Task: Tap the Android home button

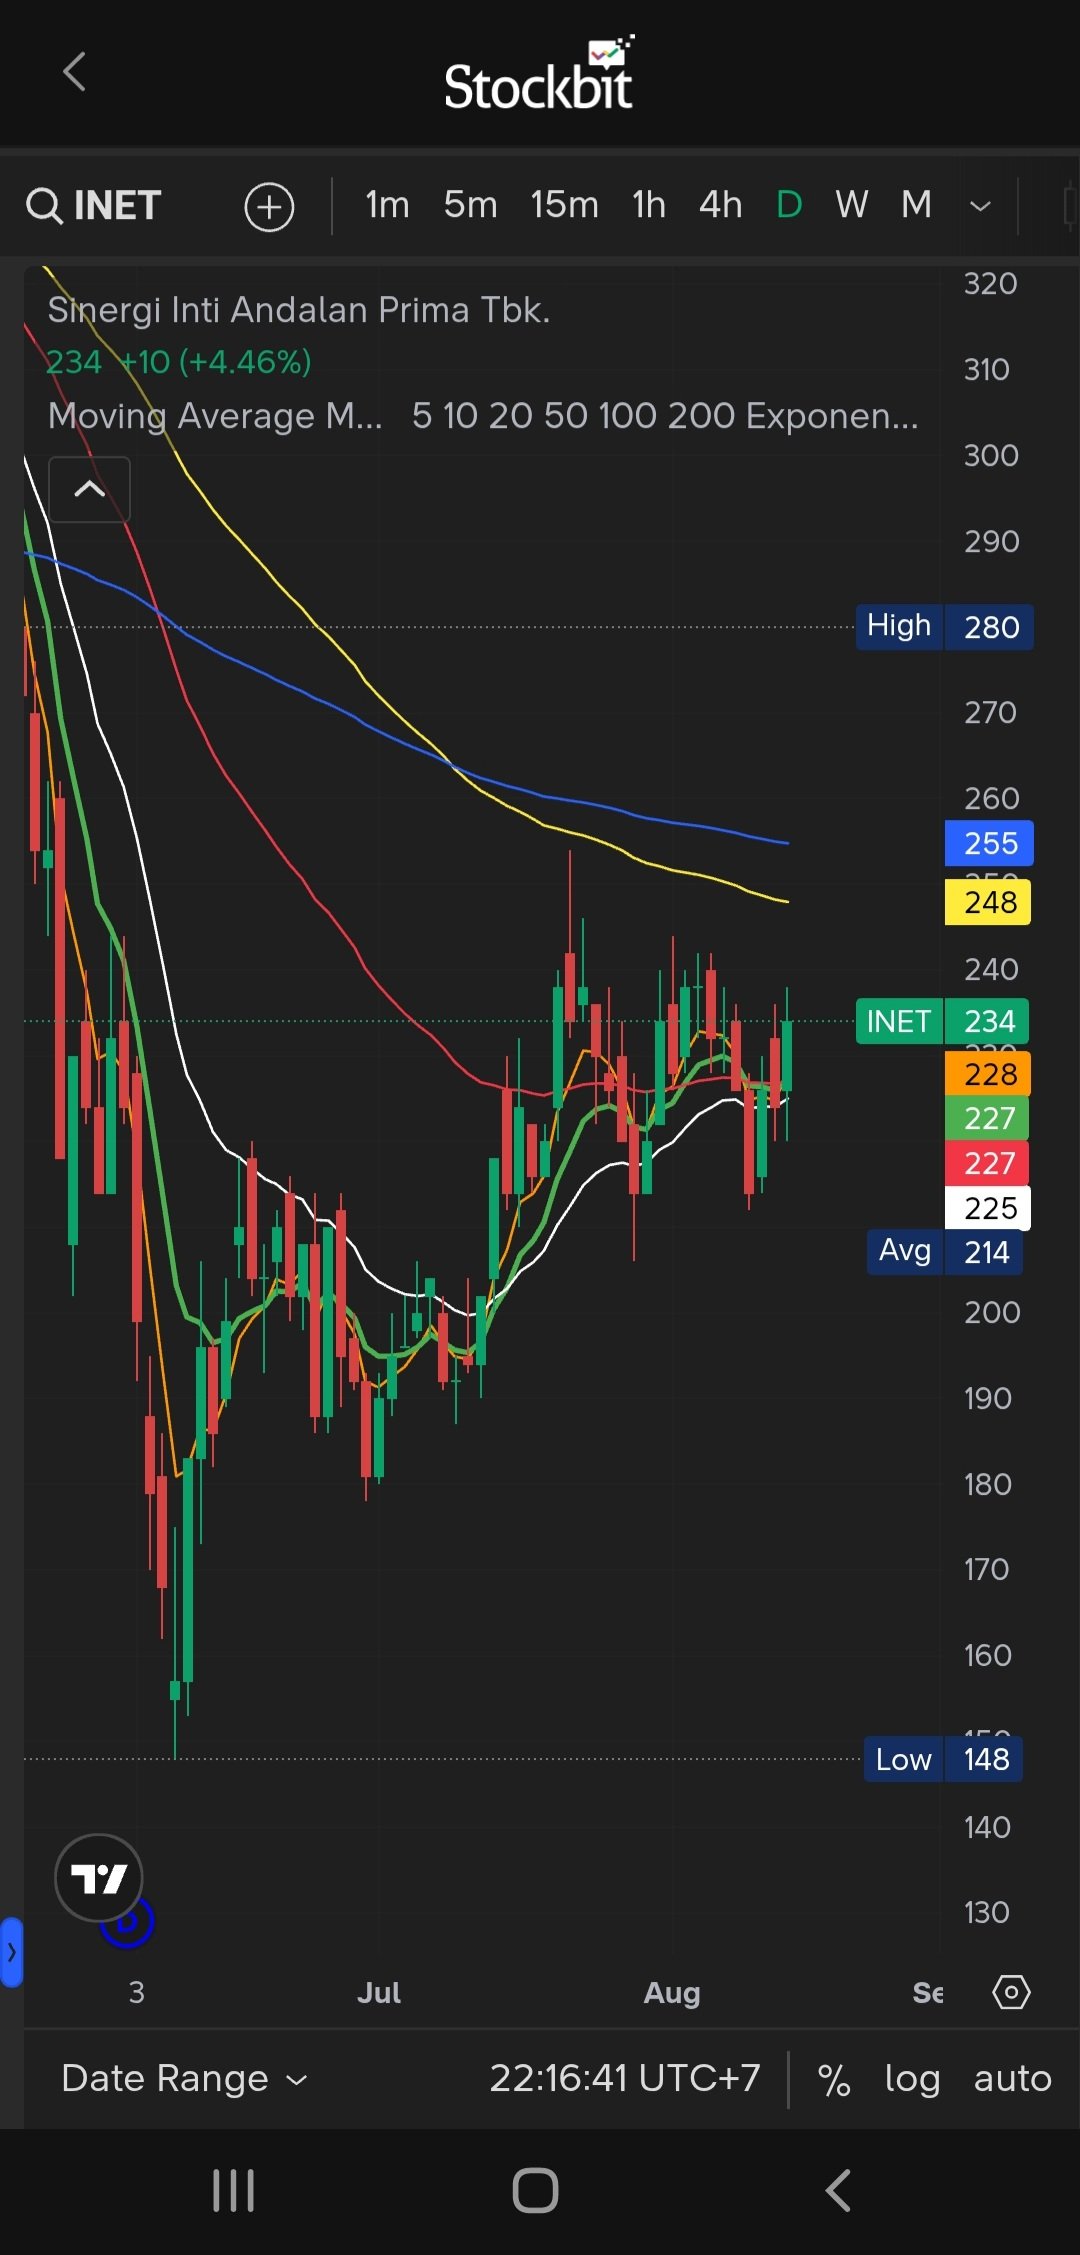Action: (535, 2190)
